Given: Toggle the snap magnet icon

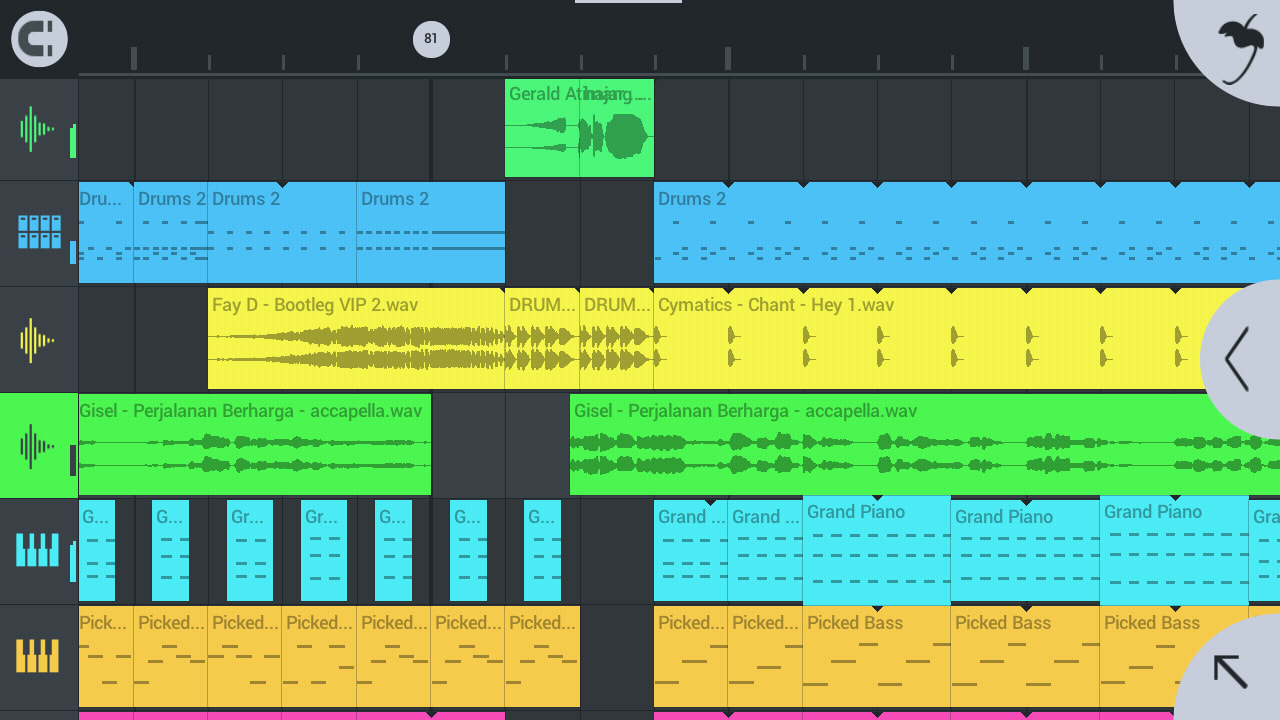Looking at the screenshot, I should [x=39, y=39].
